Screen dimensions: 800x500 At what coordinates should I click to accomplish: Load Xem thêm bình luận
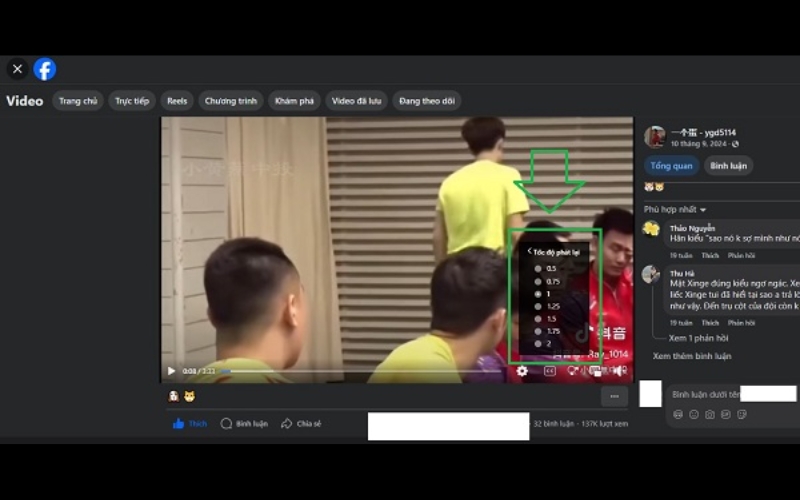coord(692,356)
